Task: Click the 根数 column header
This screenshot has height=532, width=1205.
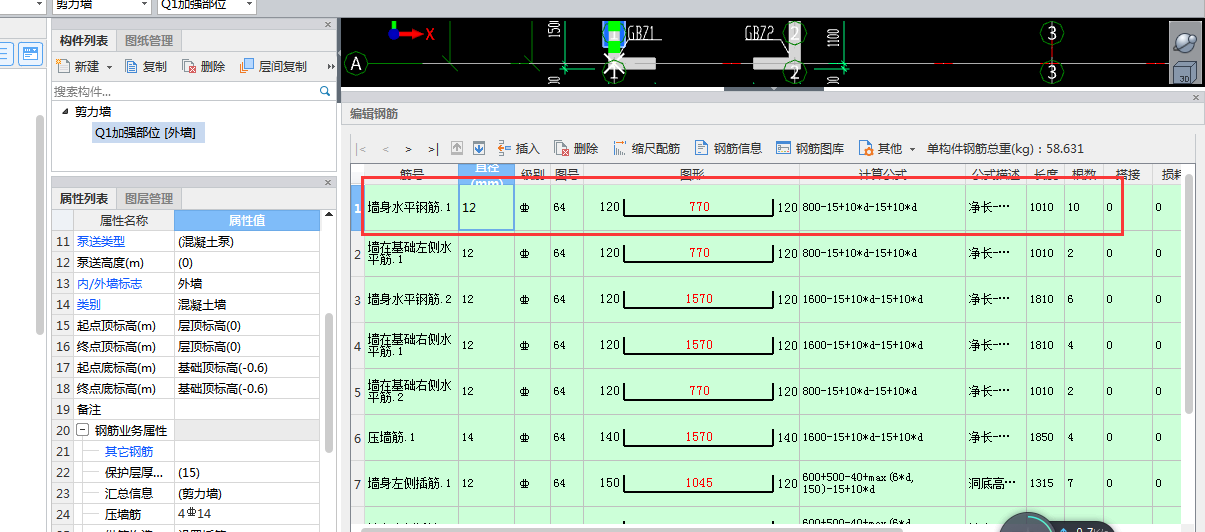Action: coord(1084,174)
